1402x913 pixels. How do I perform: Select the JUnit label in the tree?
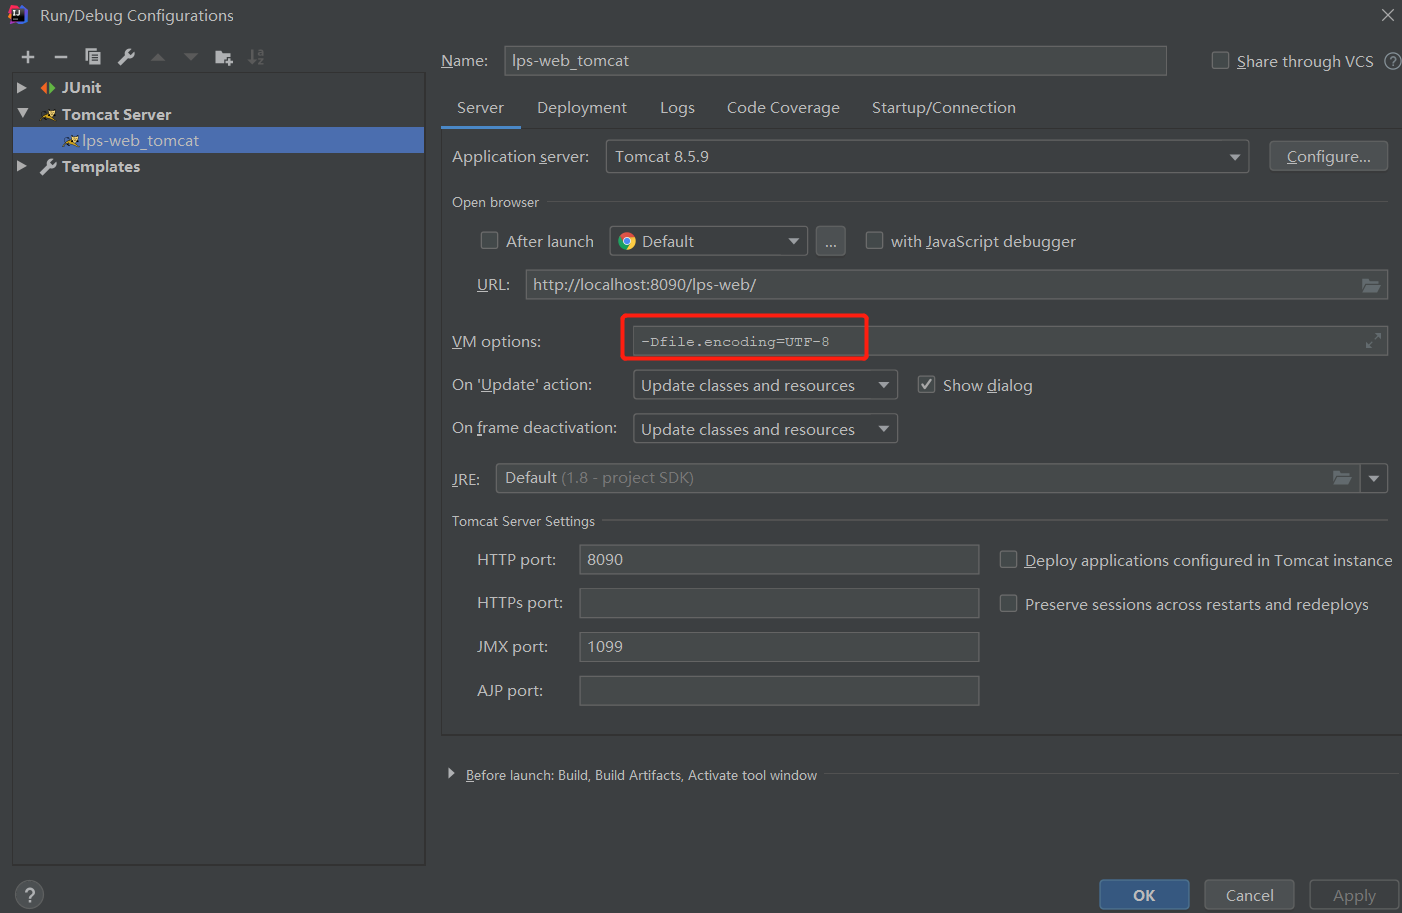pyautogui.click(x=81, y=88)
